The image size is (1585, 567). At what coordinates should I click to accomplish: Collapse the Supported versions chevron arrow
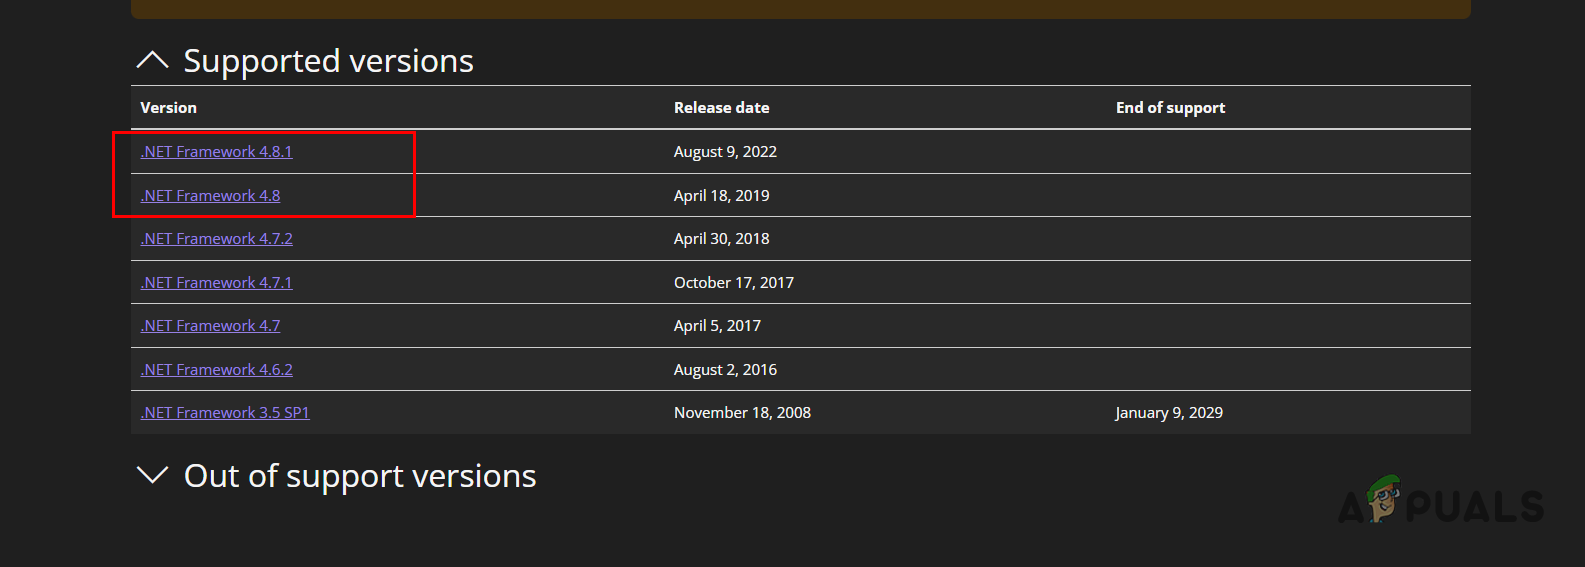click(x=152, y=61)
